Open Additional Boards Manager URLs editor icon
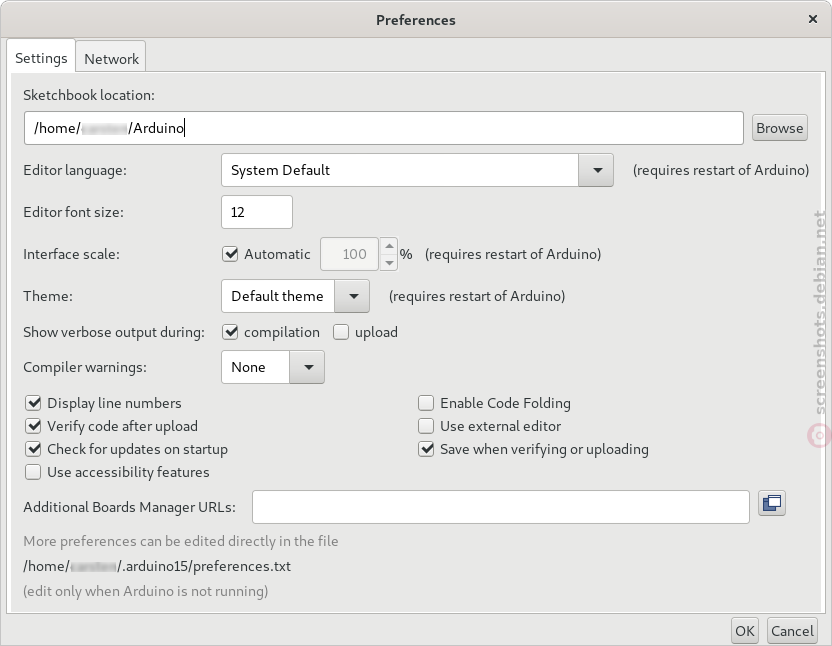 tap(772, 503)
